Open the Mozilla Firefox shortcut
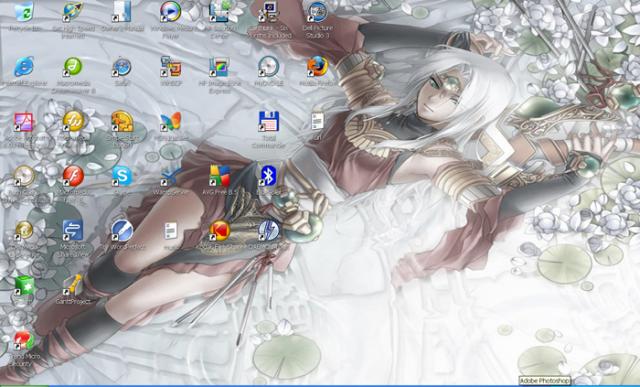This screenshot has height=387, width=640. tap(317, 67)
